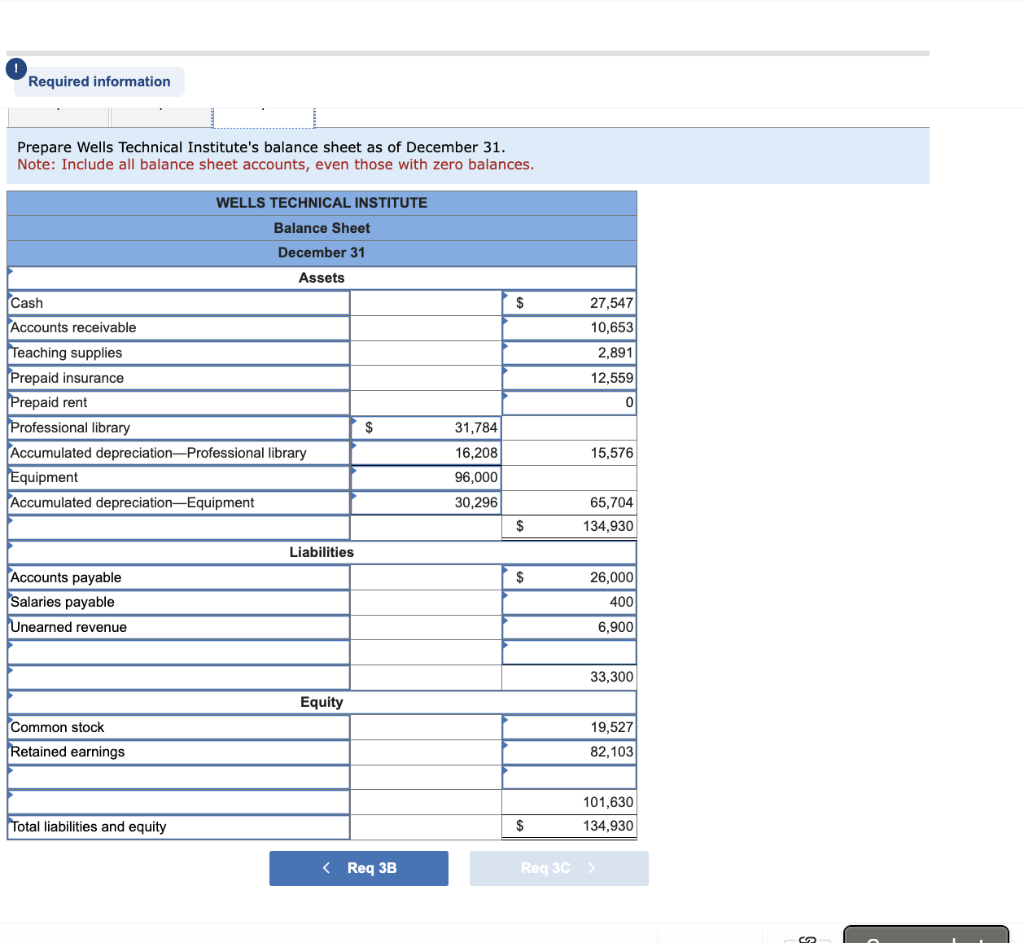Click the Cash amount cell showing 27,547
Screen dimensions: 1024x943
[x=568, y=302]
